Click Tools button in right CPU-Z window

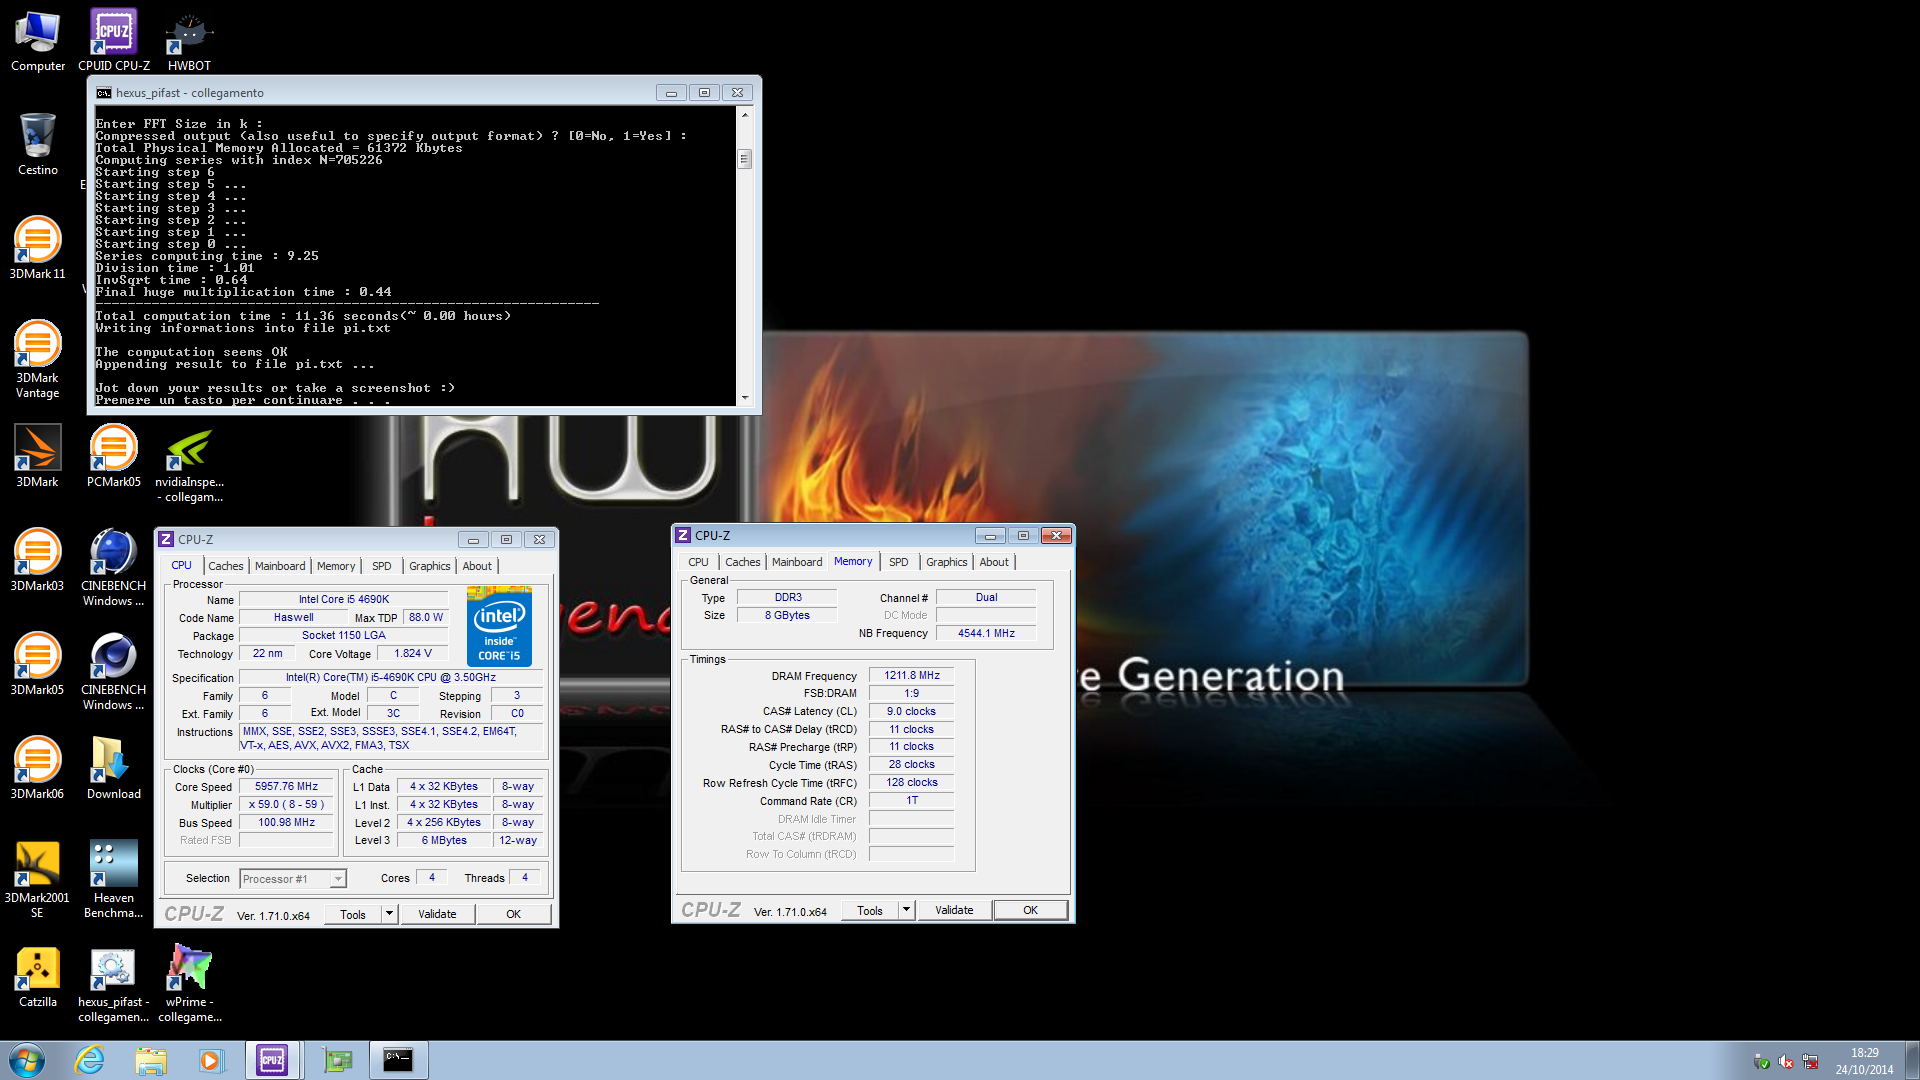[870, 910]
